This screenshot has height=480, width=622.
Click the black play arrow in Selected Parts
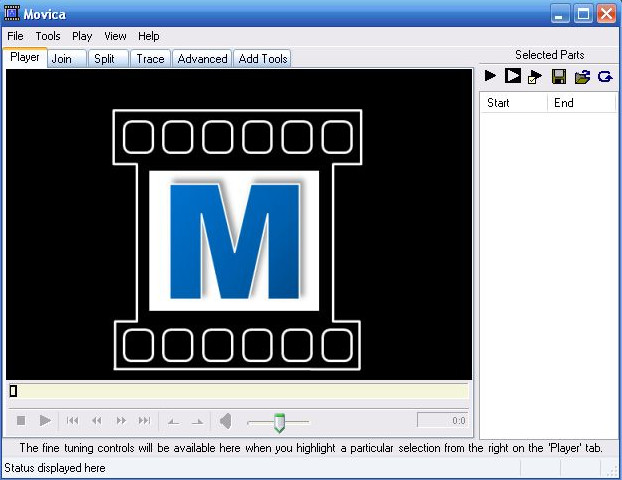490,76
